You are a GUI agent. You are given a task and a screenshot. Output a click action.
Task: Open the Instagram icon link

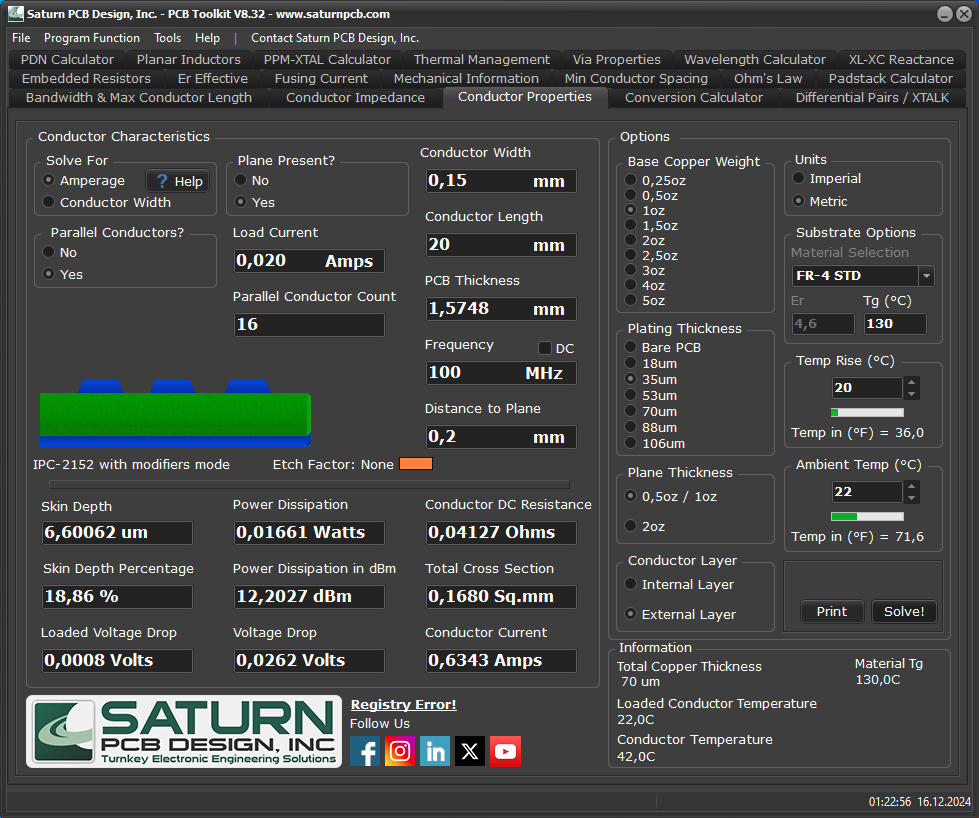400,751
